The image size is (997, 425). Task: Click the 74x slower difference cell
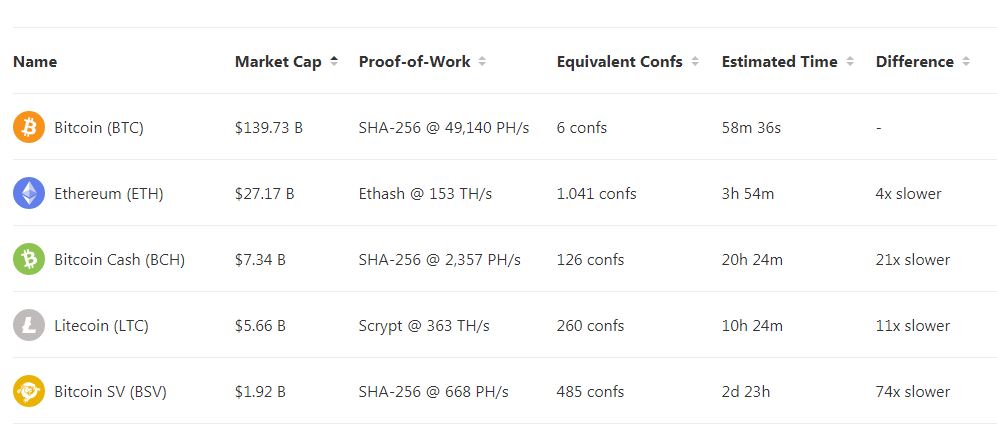[x=912, y=392]
